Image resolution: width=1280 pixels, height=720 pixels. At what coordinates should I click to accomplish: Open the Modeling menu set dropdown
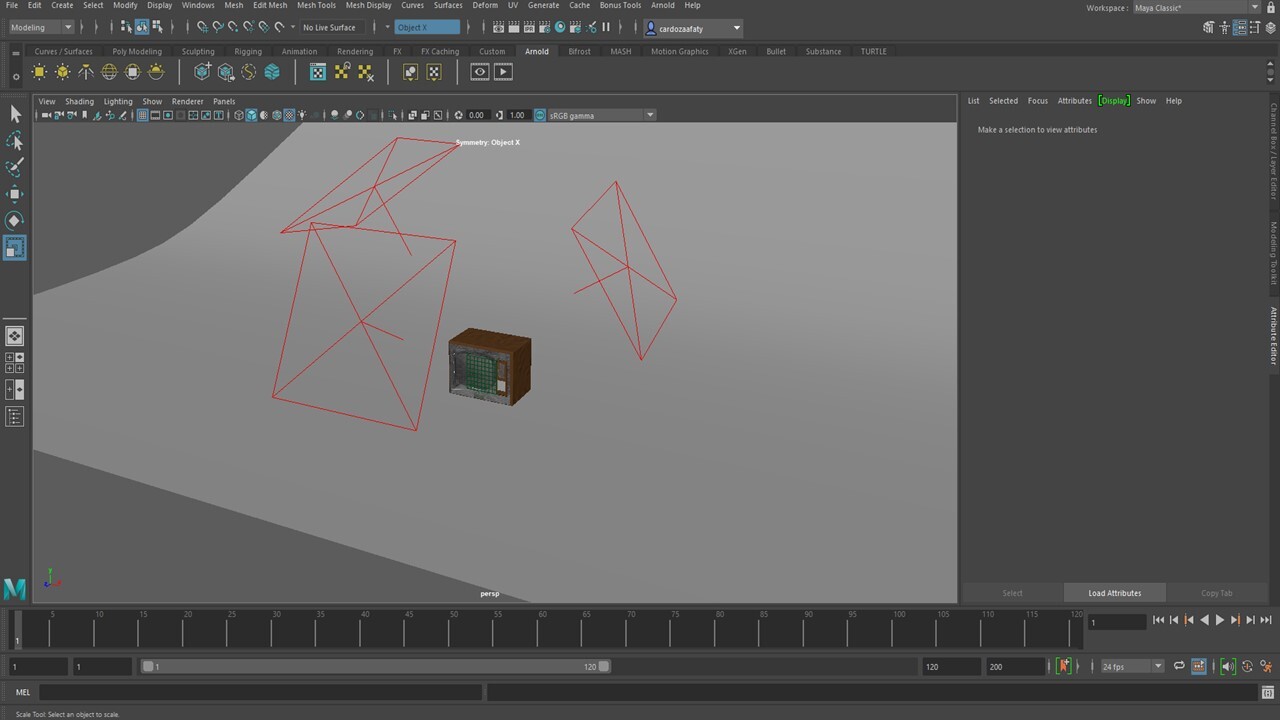[x=41, y=28]
